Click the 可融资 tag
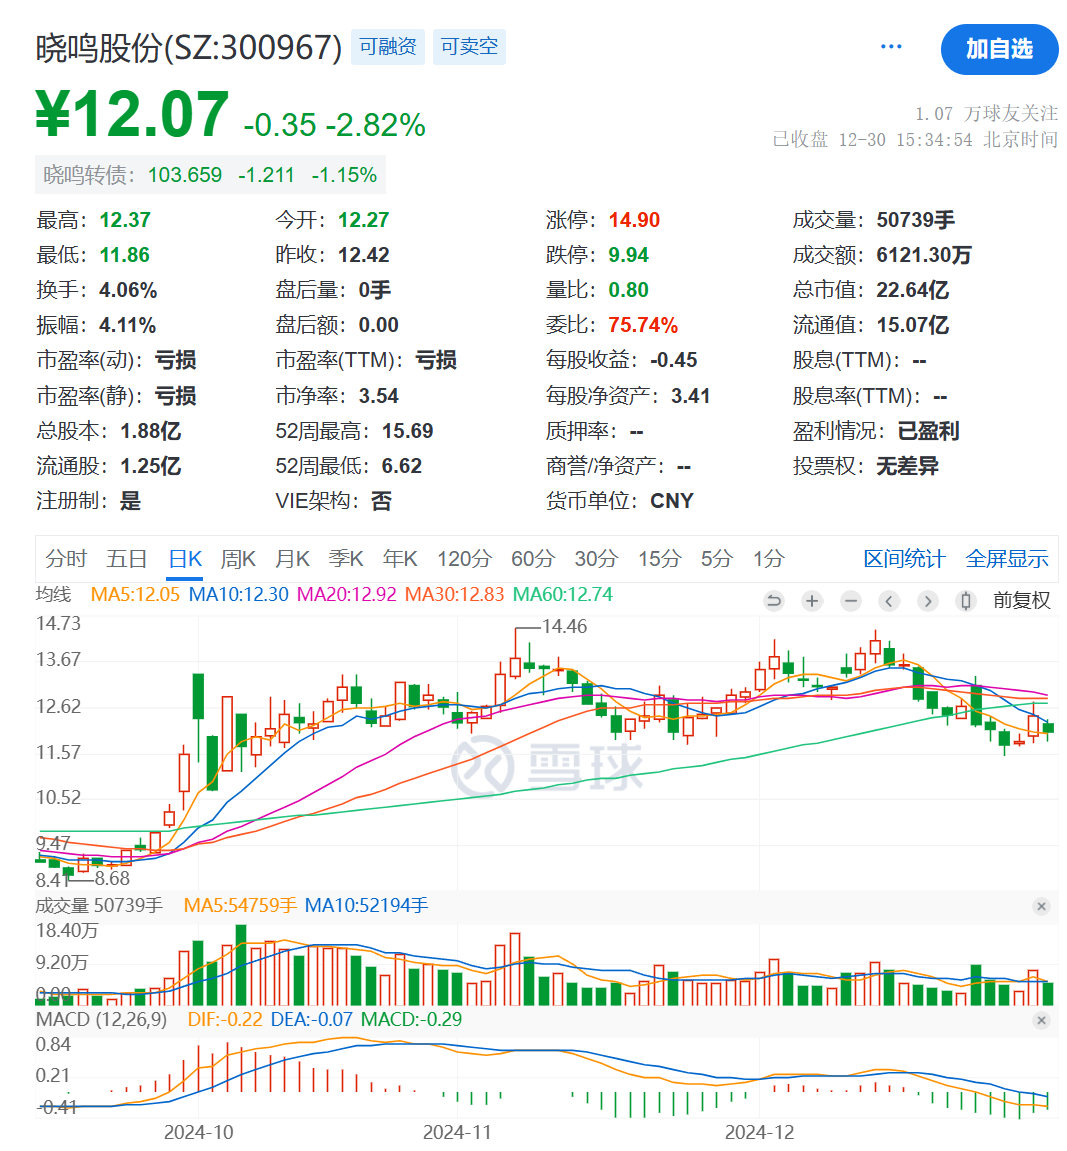Screen dimensions: 1067x1151 pos(387,47)
